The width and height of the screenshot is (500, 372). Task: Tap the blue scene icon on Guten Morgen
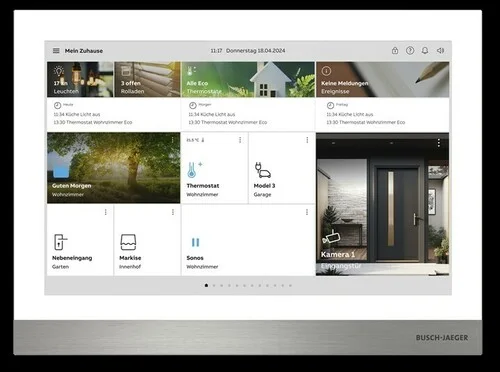[61, 170]
